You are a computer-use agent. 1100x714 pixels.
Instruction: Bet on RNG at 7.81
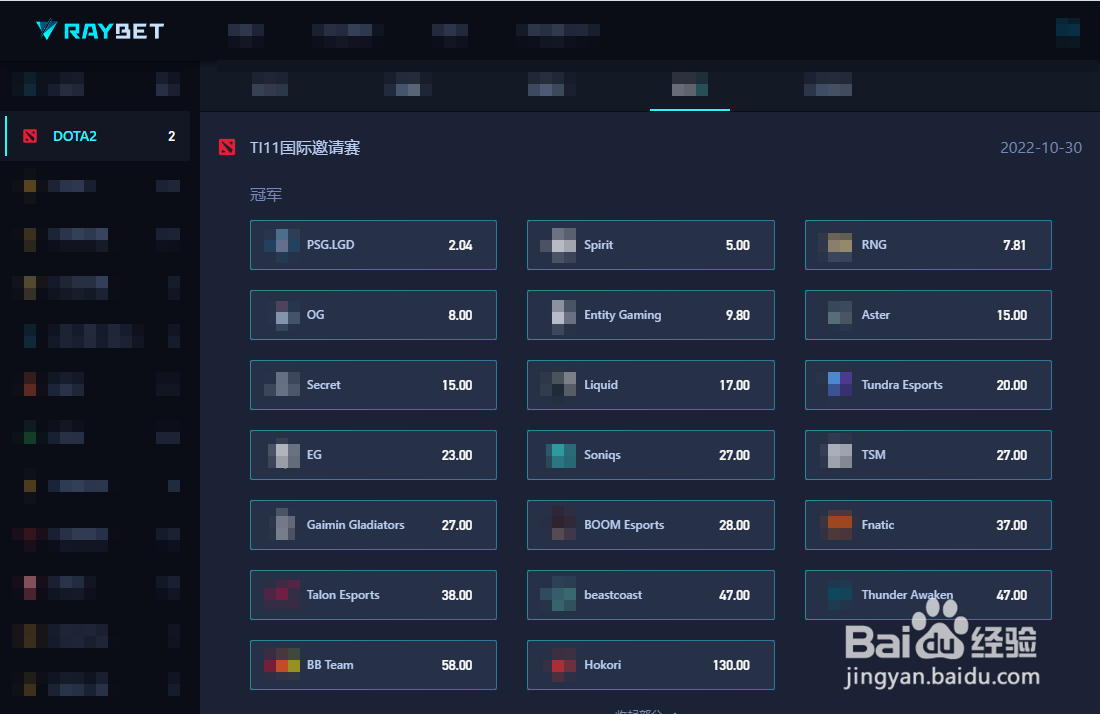point(928,245)
